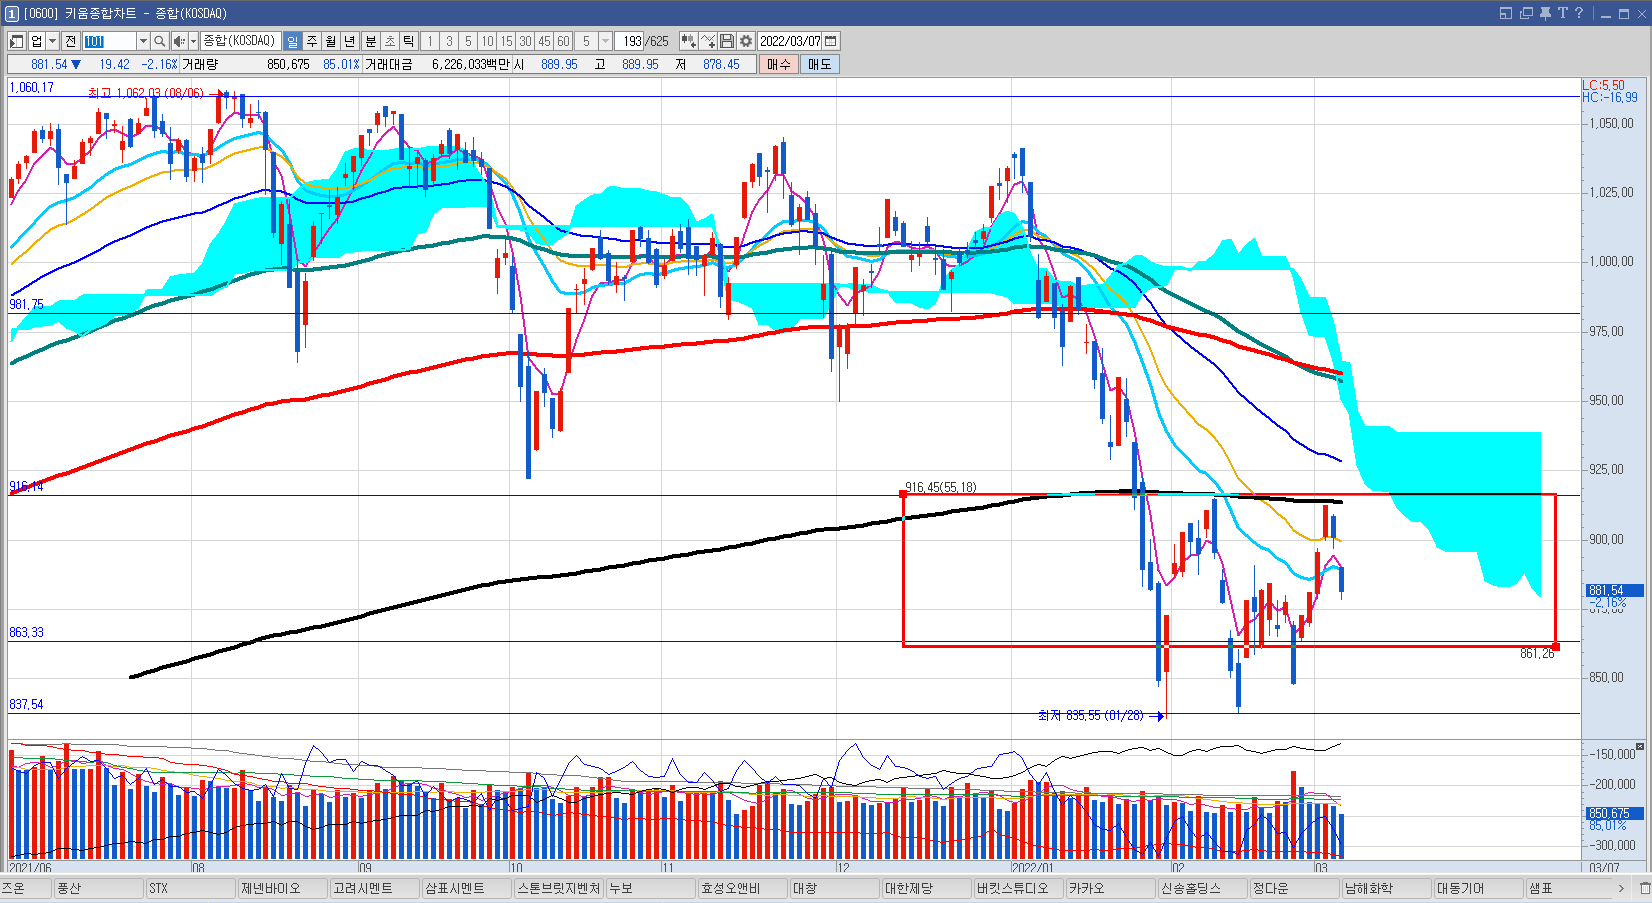Open the 효성오앤비 stock tab

tap(743, 888)
